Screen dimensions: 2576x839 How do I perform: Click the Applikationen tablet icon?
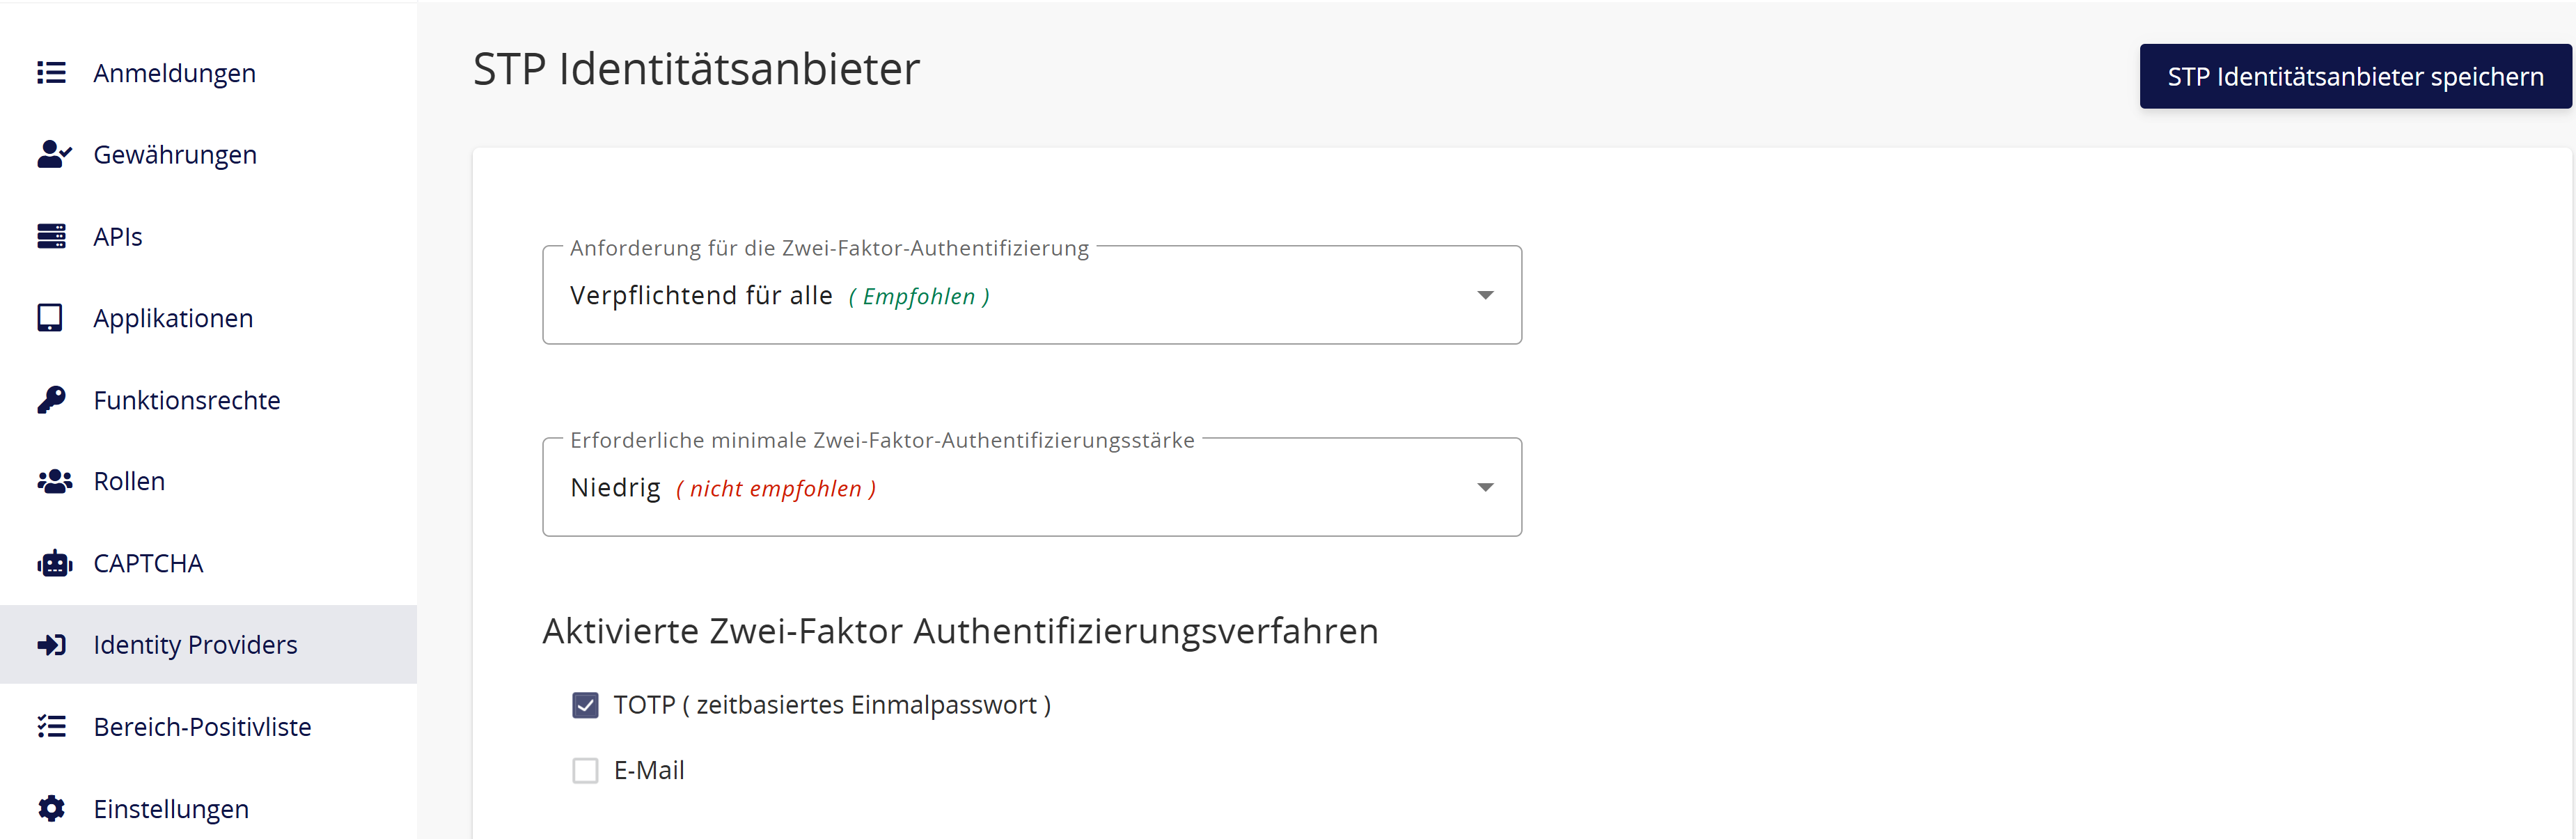point(50,318)
